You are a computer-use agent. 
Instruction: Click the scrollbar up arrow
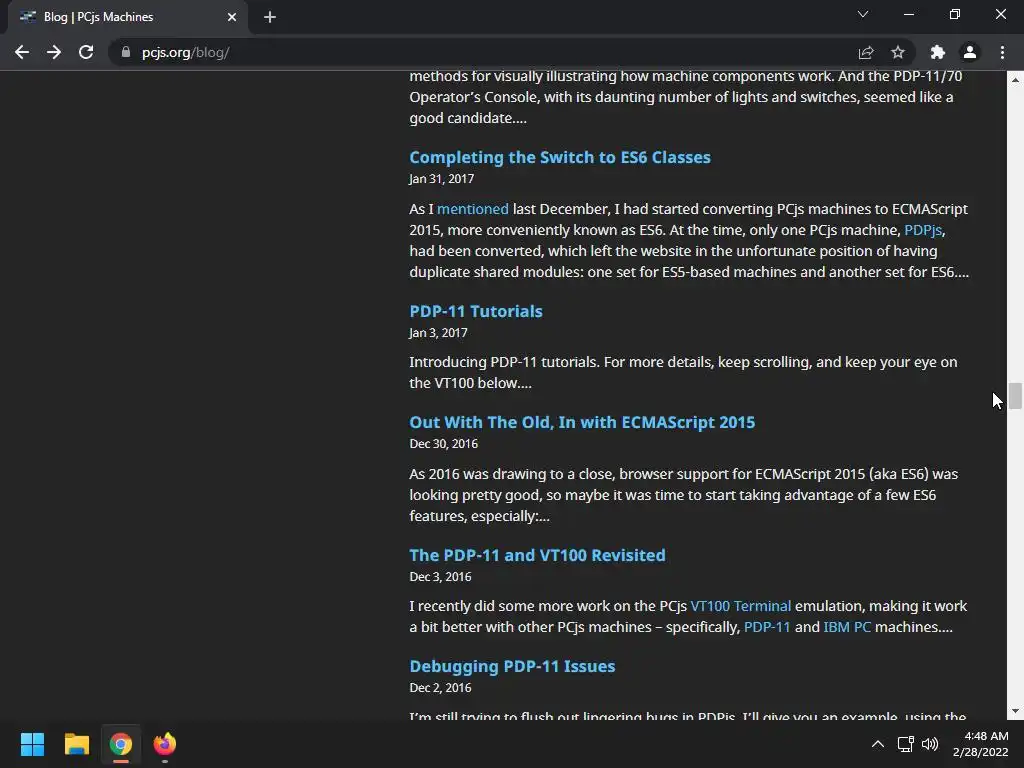pos(1015,80)
